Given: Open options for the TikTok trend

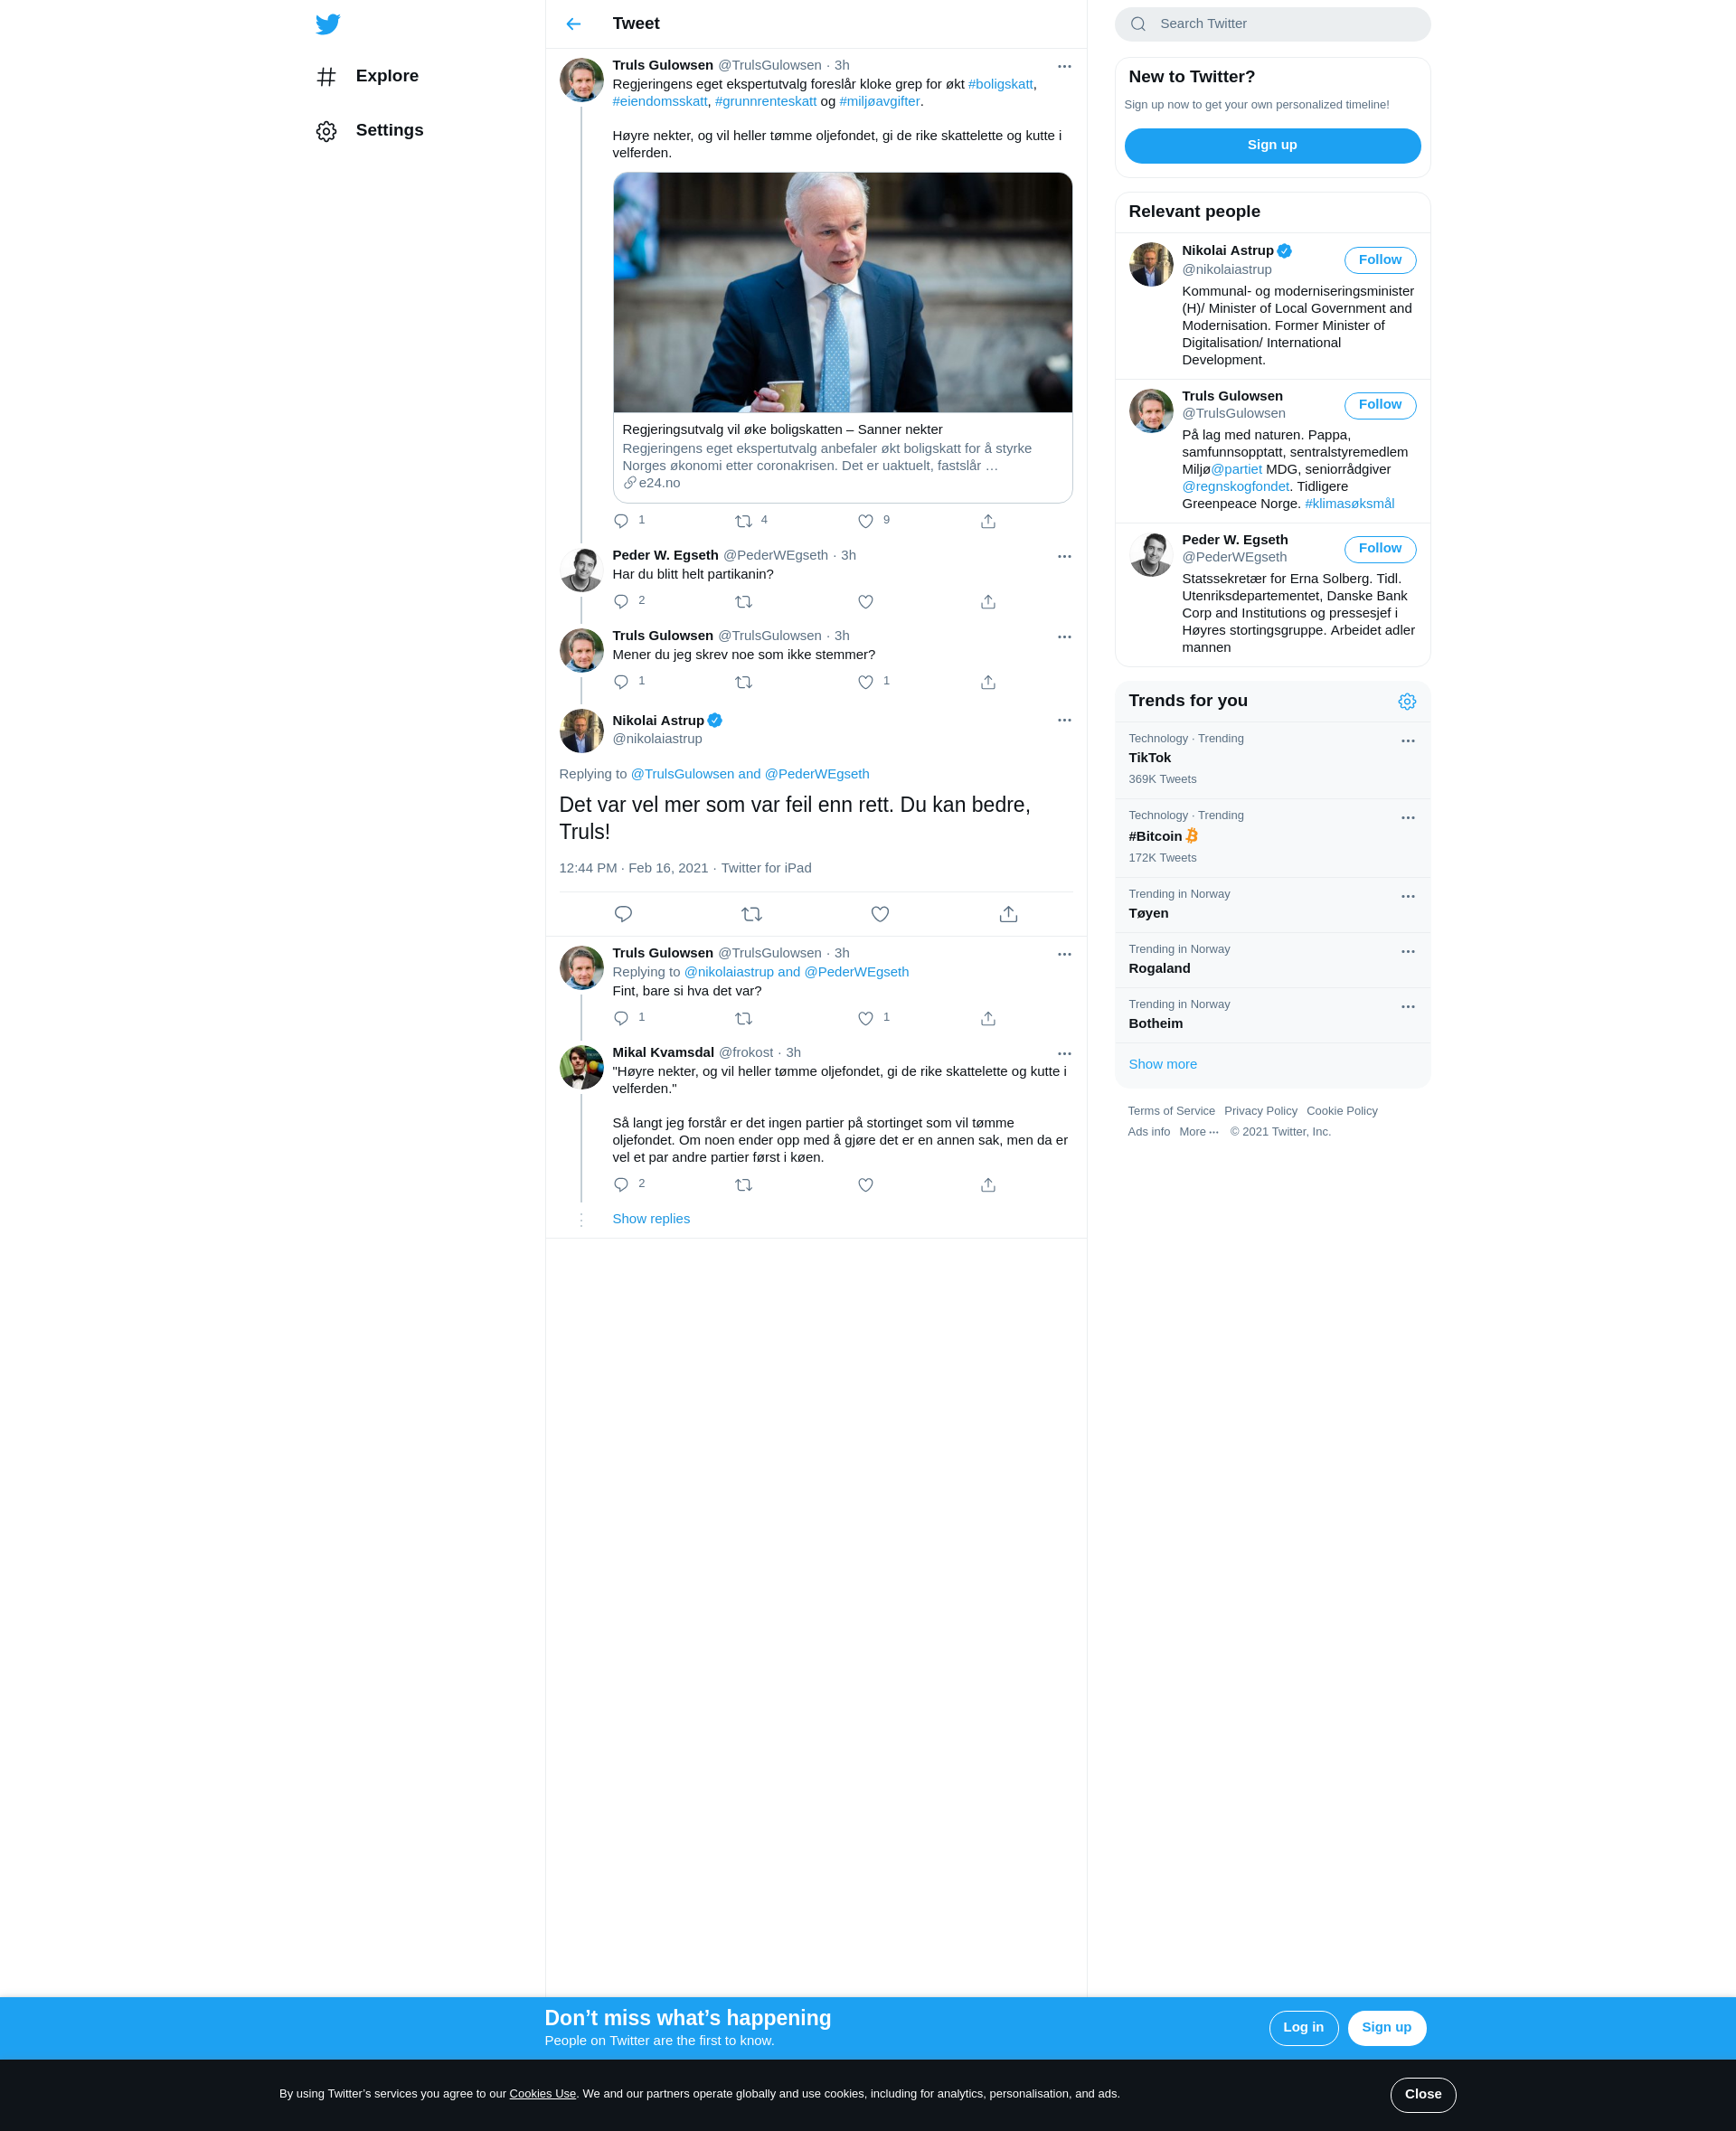Looking at the screenshot, I should coord(1407,742).
